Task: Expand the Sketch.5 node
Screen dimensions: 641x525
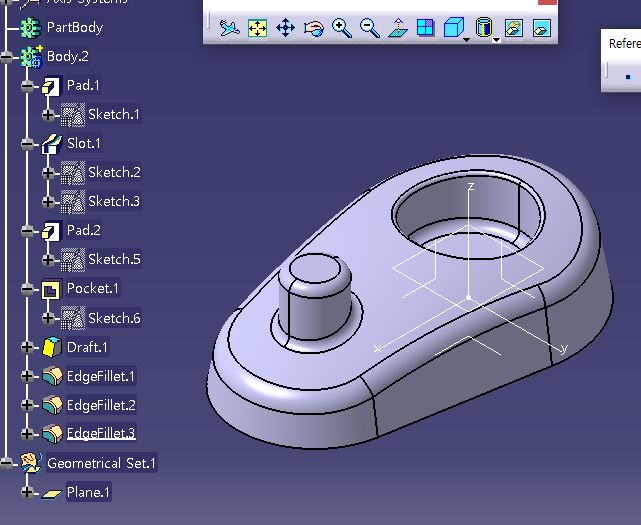Action: [x=48, y=260]
